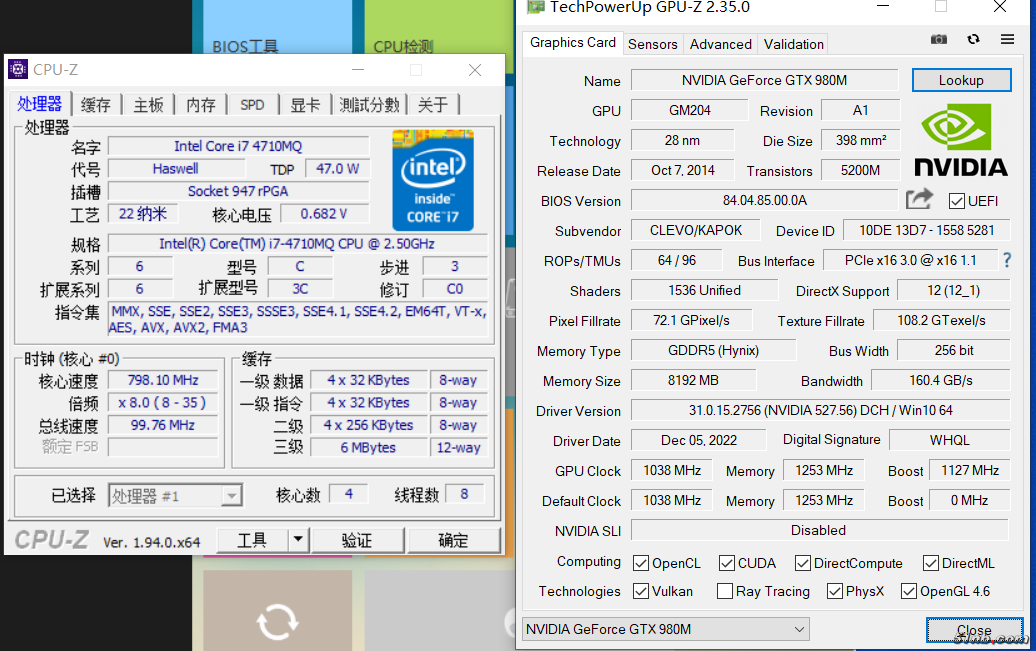Refresh GPU-Z readings using the refresh icon
The width and height of the screenshot is (1036, 651).
(971, 39)
